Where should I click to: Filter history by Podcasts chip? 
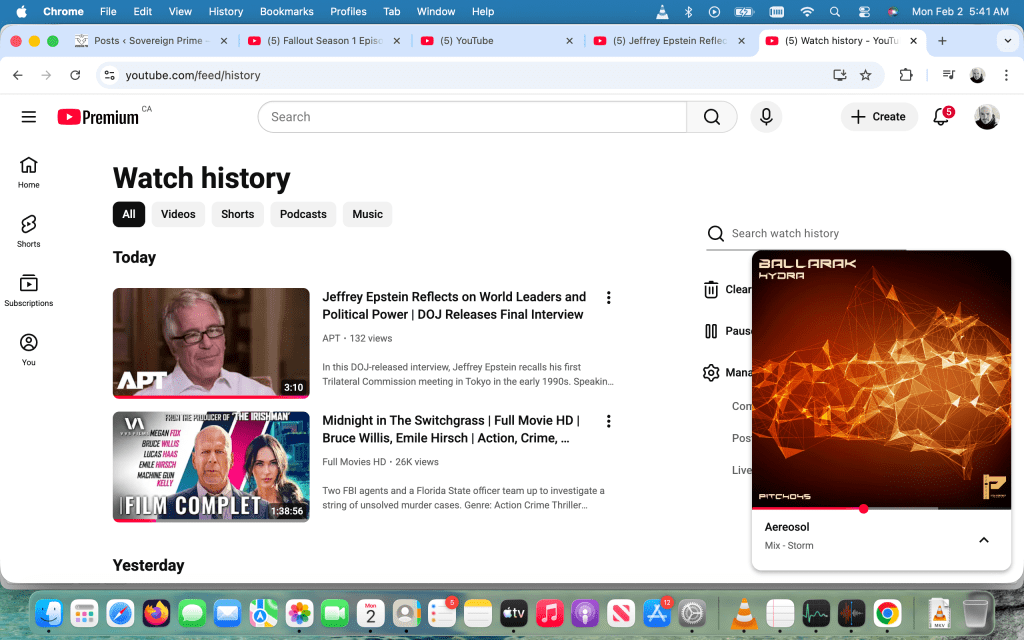303,214
